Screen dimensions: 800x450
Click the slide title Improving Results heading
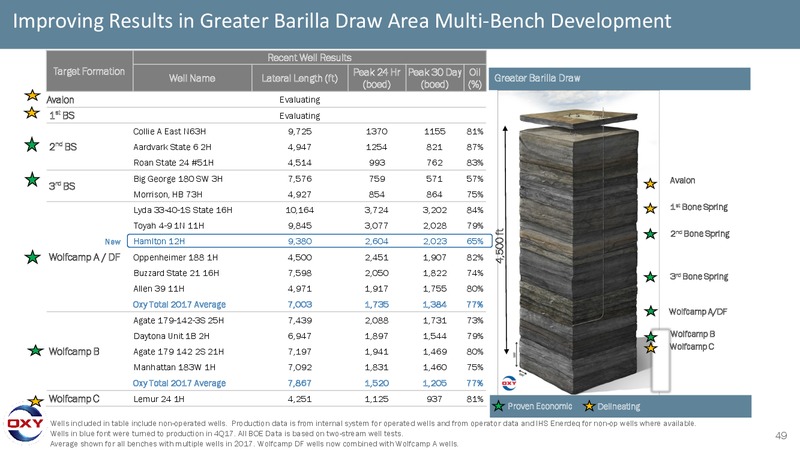coord(342,21)
